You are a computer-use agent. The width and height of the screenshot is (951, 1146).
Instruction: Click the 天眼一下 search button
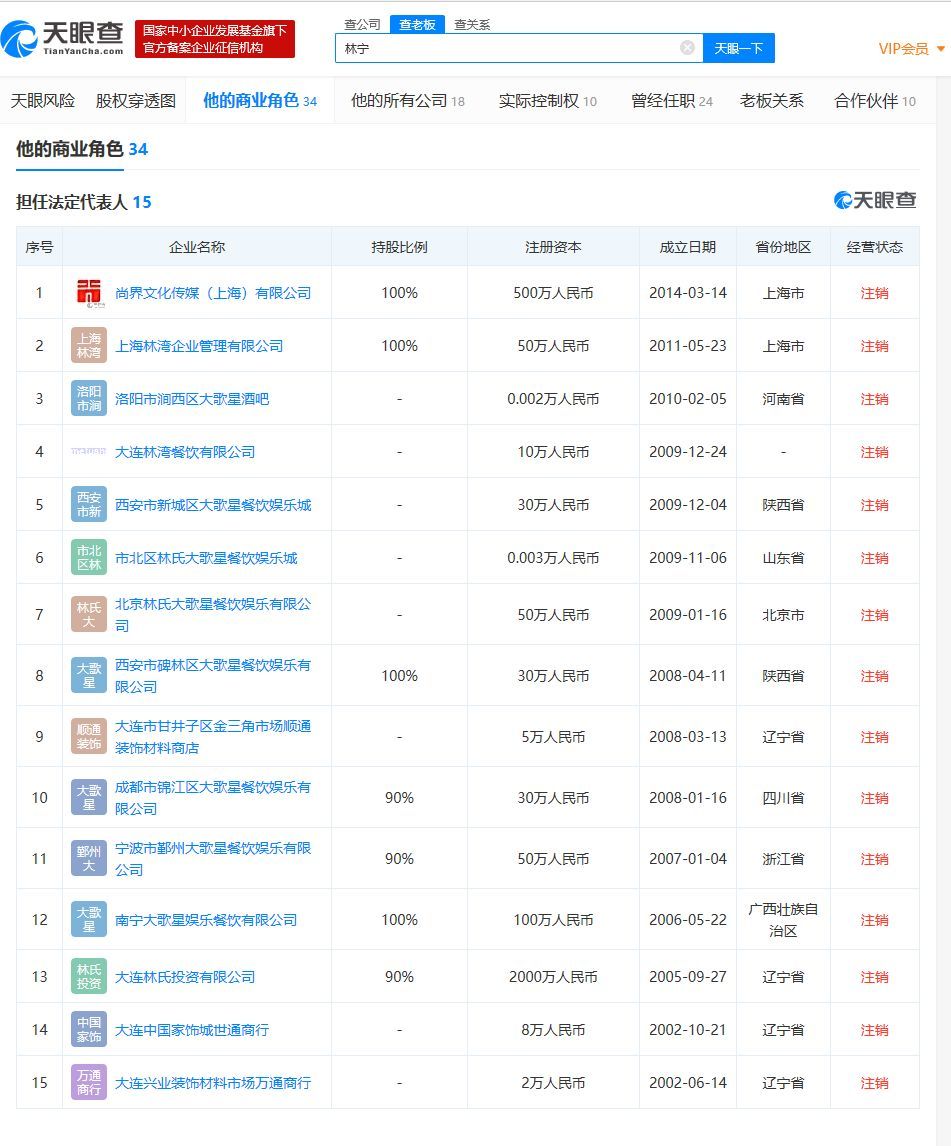point(738,48)
